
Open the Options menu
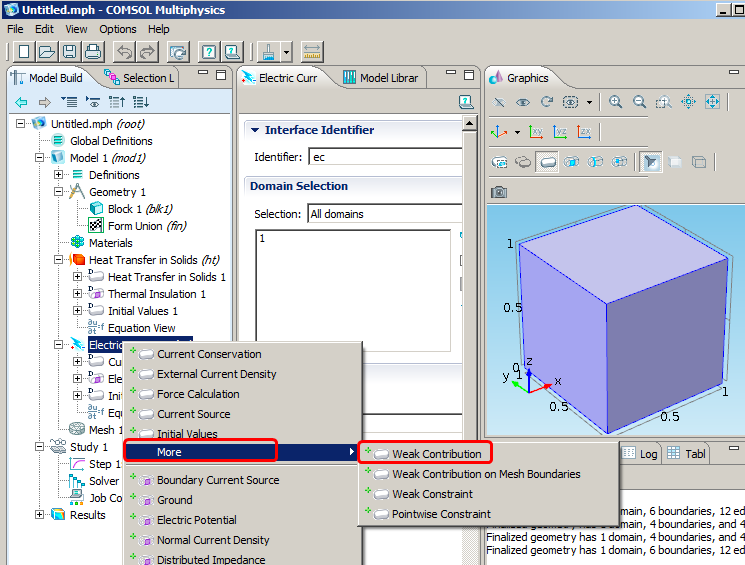point(118,29)
